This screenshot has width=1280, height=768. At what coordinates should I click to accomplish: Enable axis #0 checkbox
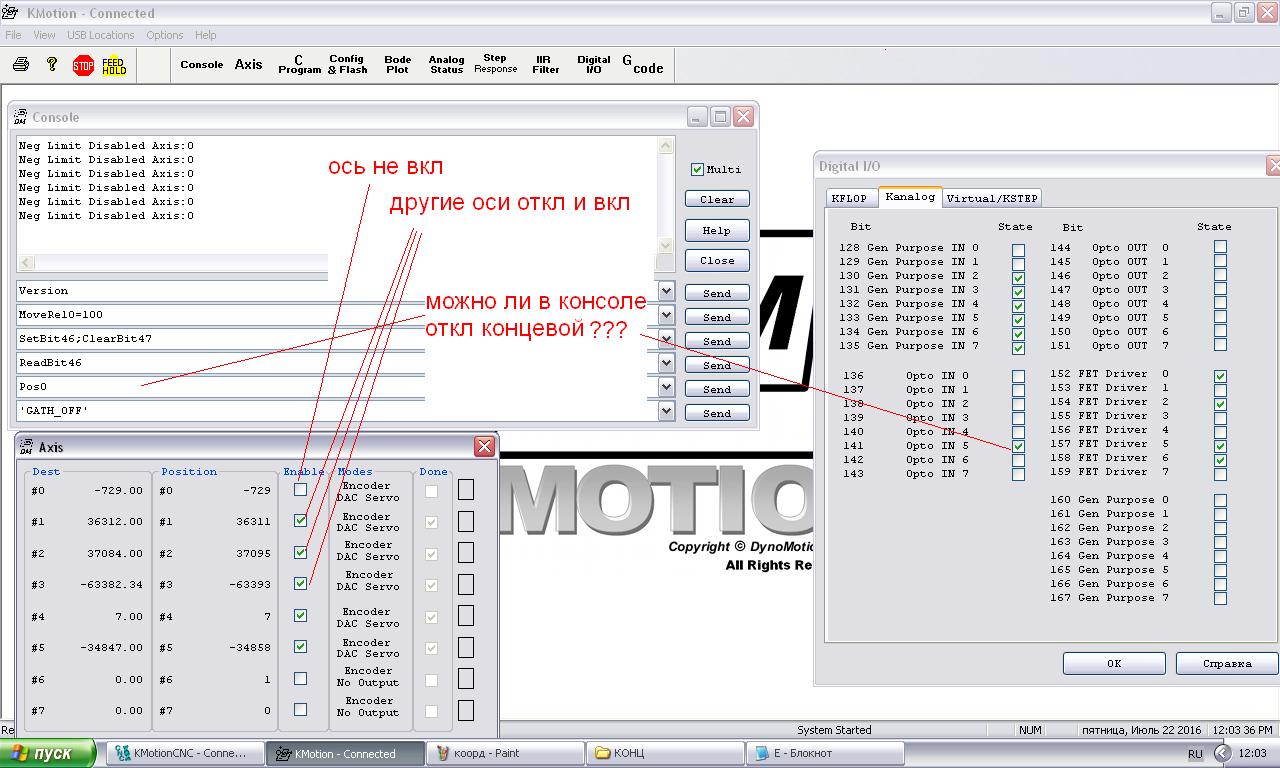point(300,490)
